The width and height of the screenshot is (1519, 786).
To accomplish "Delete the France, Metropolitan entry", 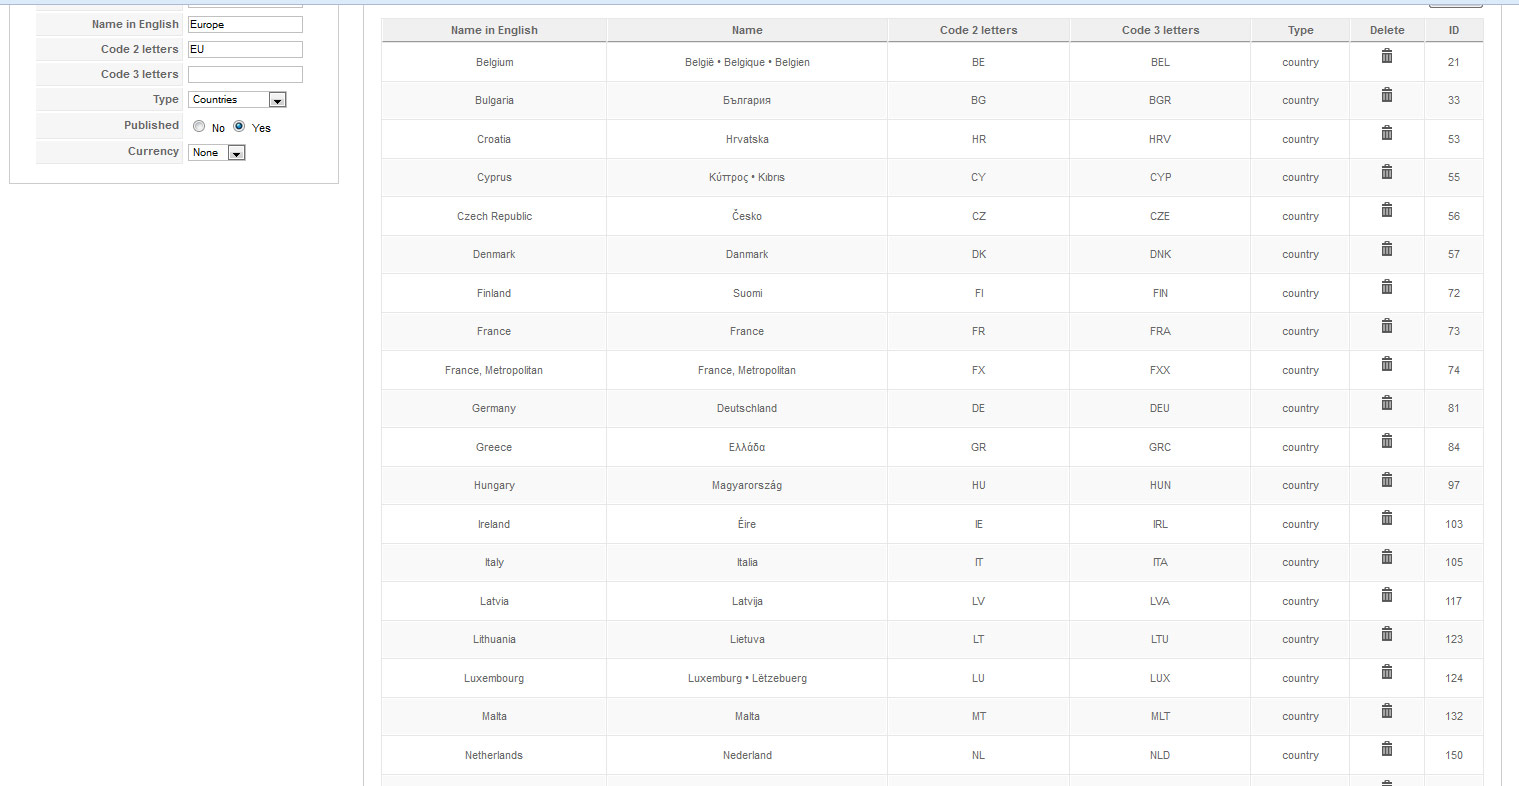I will click(1387, 364).
